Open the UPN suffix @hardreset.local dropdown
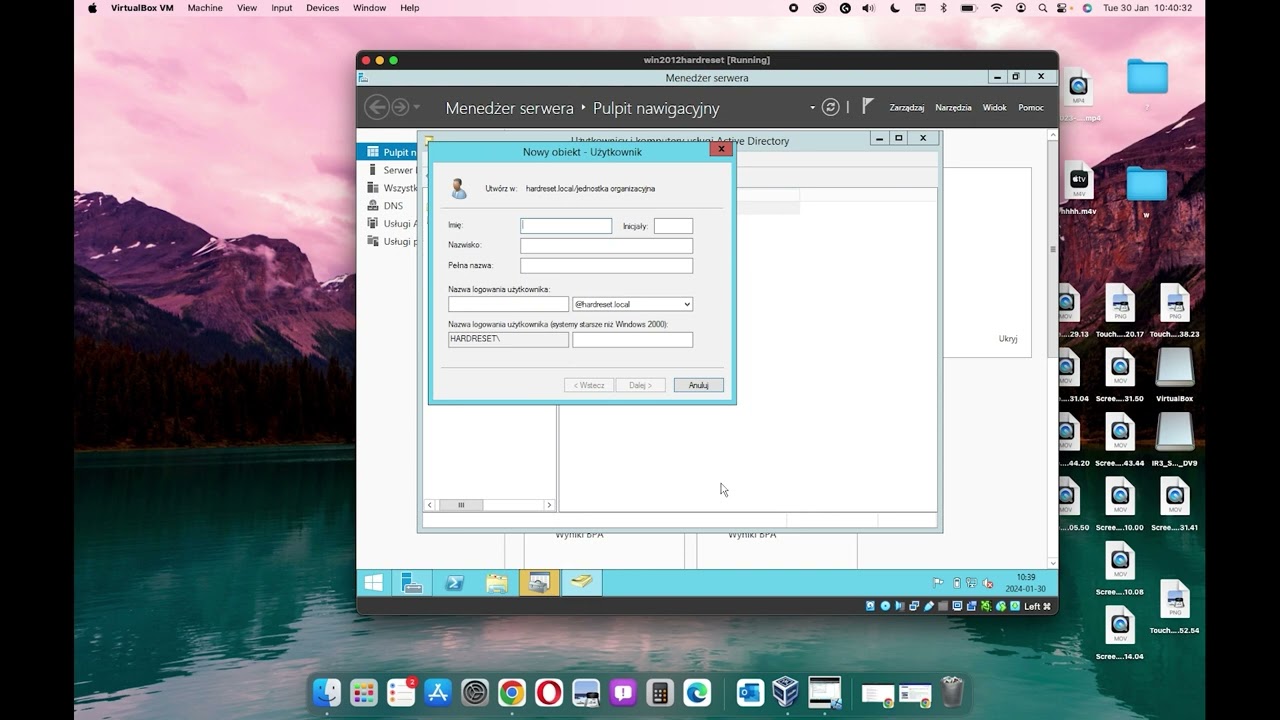1280x720 pixels. click(x=632, y=304)
